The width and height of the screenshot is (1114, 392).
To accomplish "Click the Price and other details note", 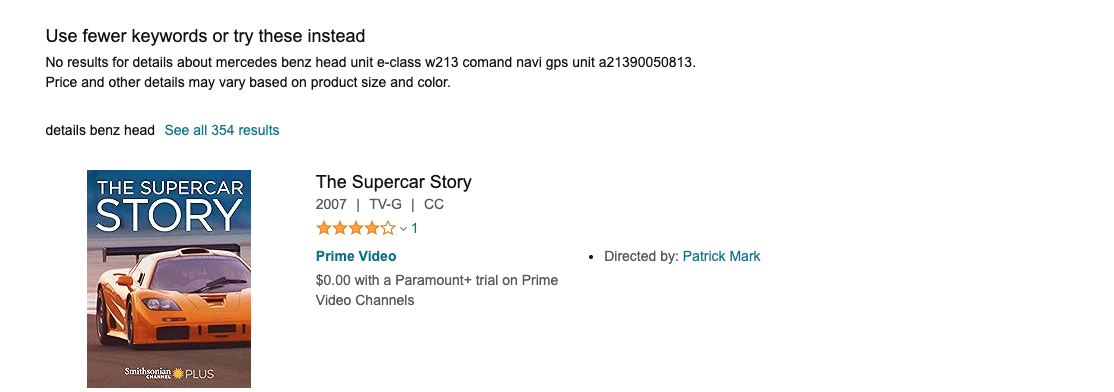I will point(248,82).
